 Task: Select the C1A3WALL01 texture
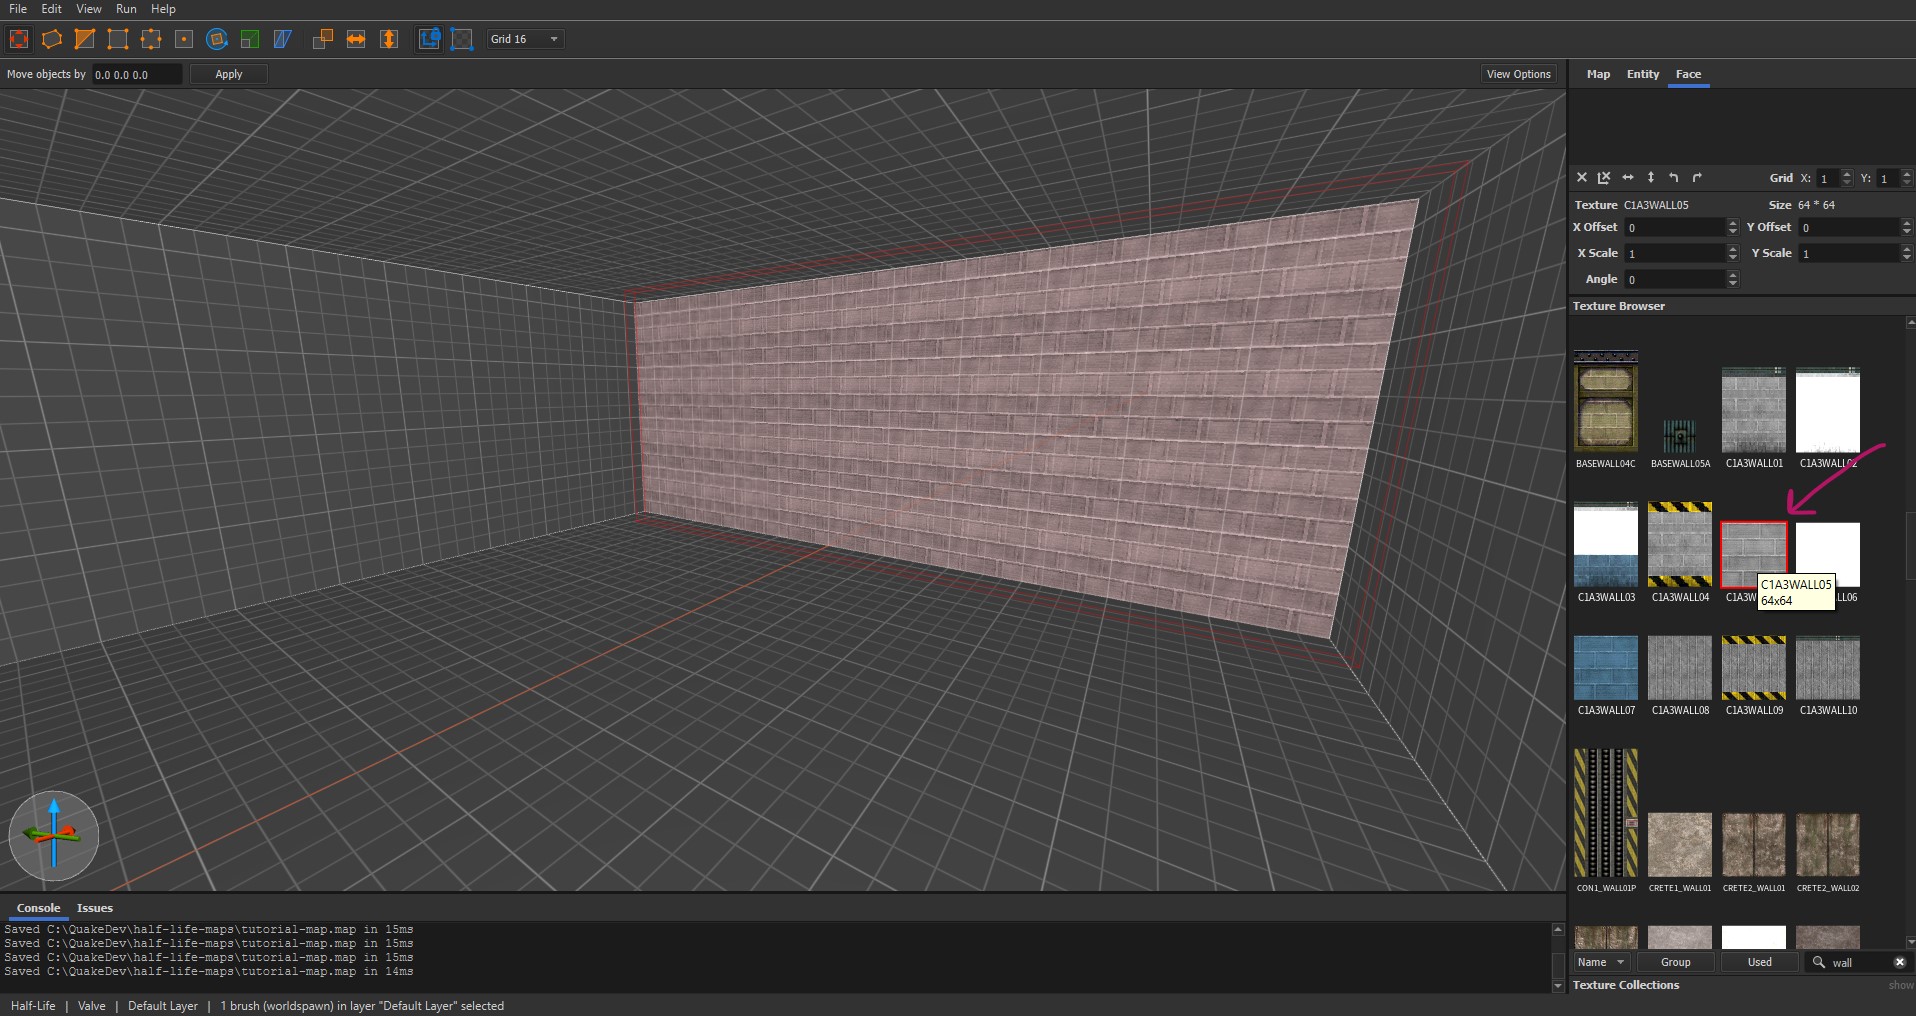click(x=1754, y=411)
